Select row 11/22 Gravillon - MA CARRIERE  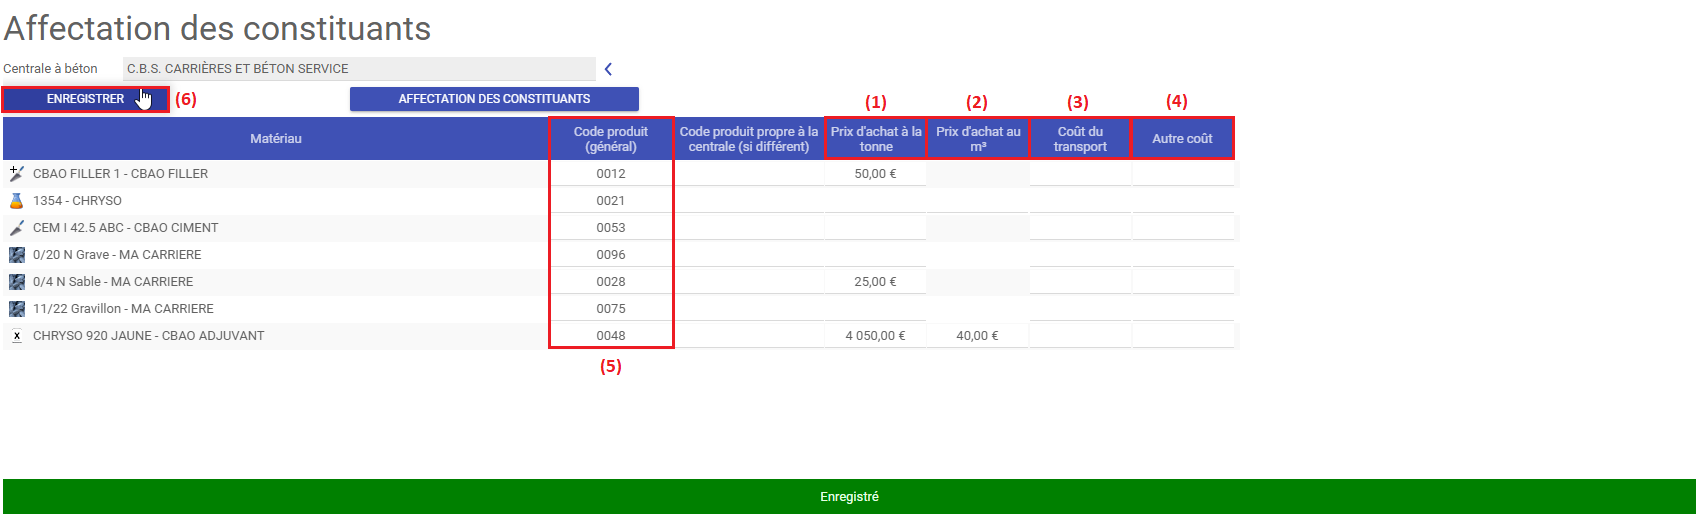[620, 308]
